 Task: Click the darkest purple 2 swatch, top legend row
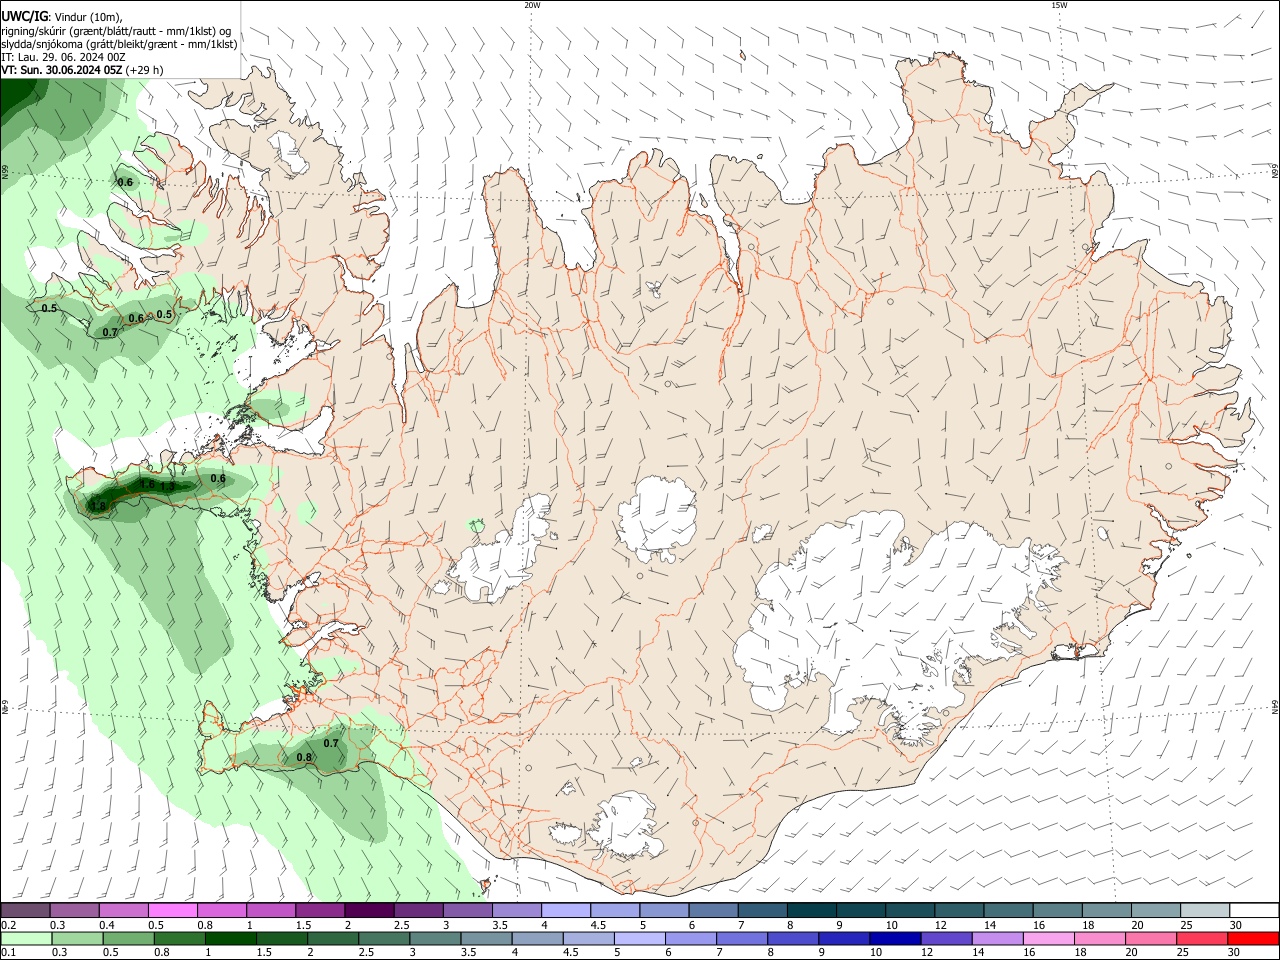click(x=369, y=910)
